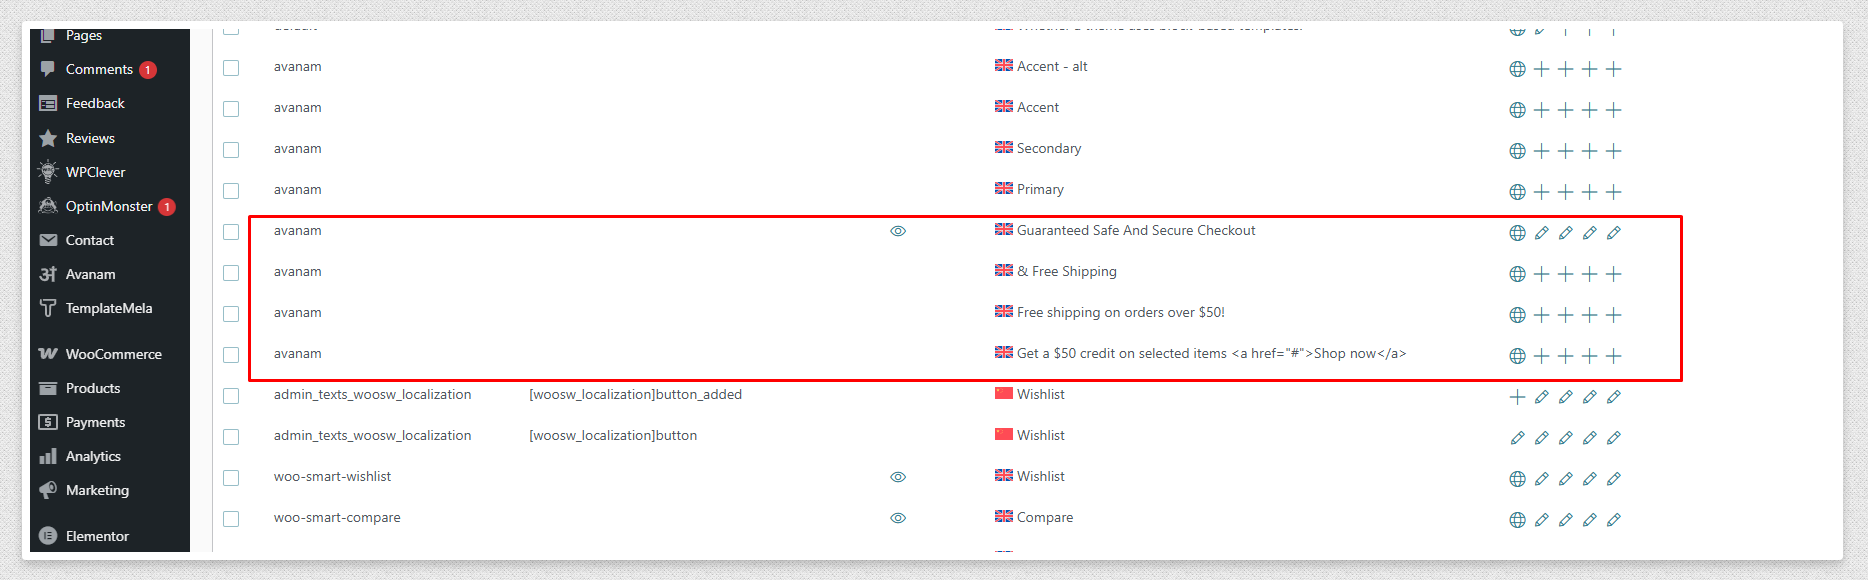Viewport: 1868px width, 580px height.
Task: Click the second plus icon for Free shipping on orders over $50!
Action: click(1565, 315)
